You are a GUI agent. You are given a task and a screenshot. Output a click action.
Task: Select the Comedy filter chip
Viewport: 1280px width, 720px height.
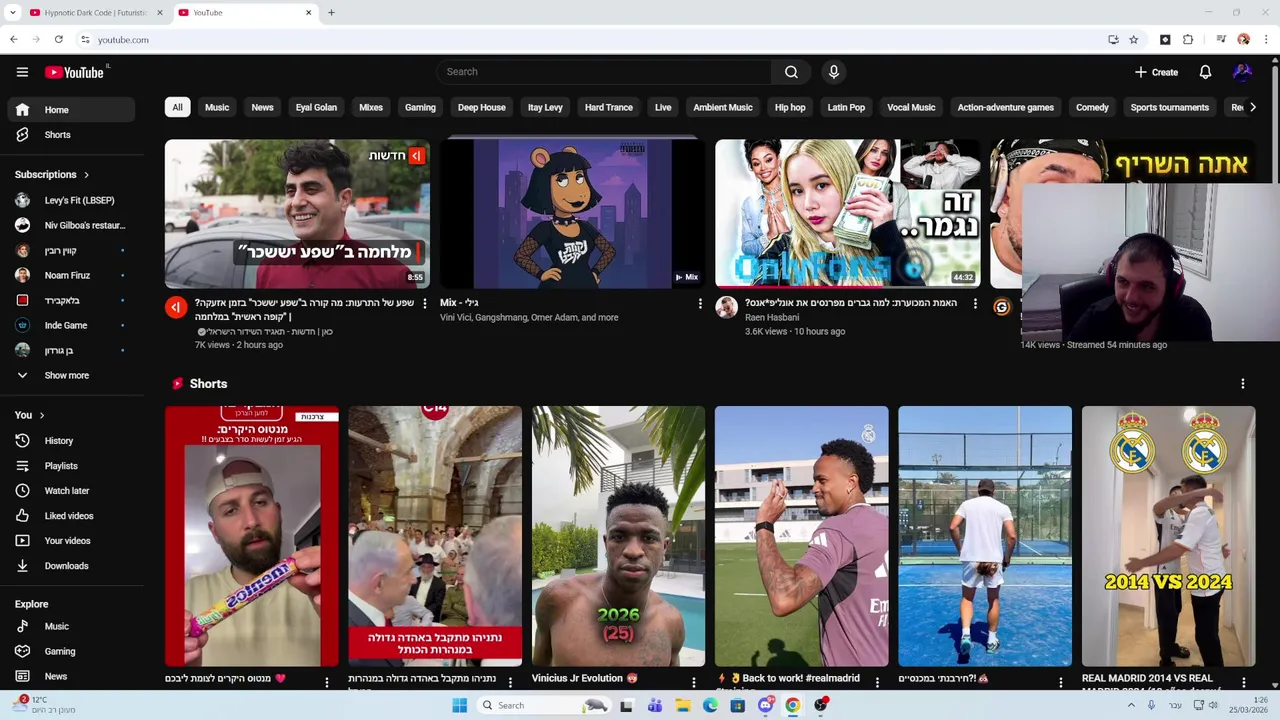click(x=1092, y=107)
